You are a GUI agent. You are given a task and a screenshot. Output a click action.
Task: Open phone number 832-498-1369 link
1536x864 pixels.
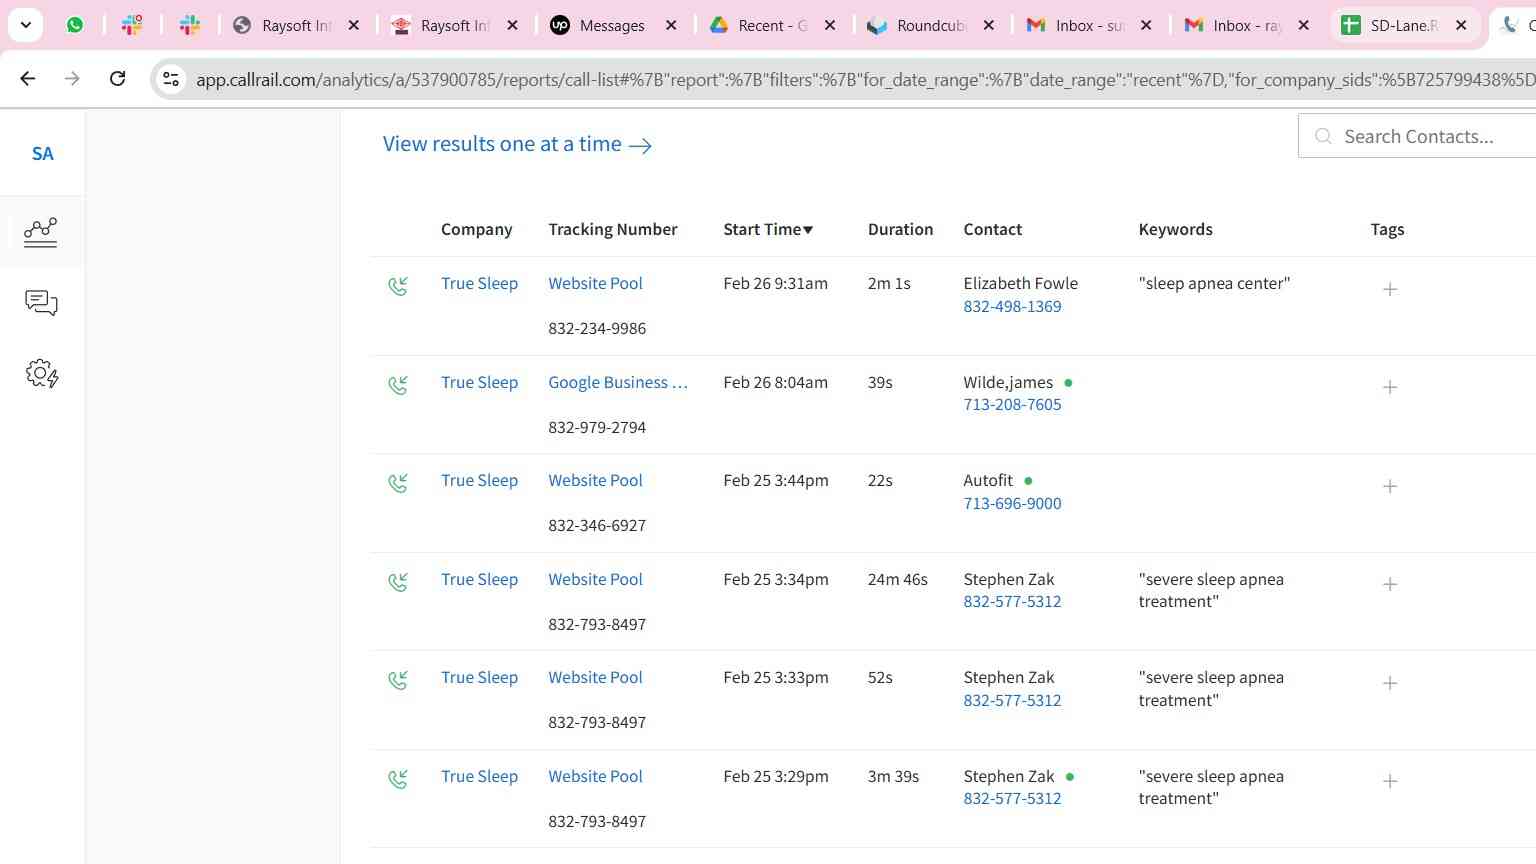(1012, 307)
